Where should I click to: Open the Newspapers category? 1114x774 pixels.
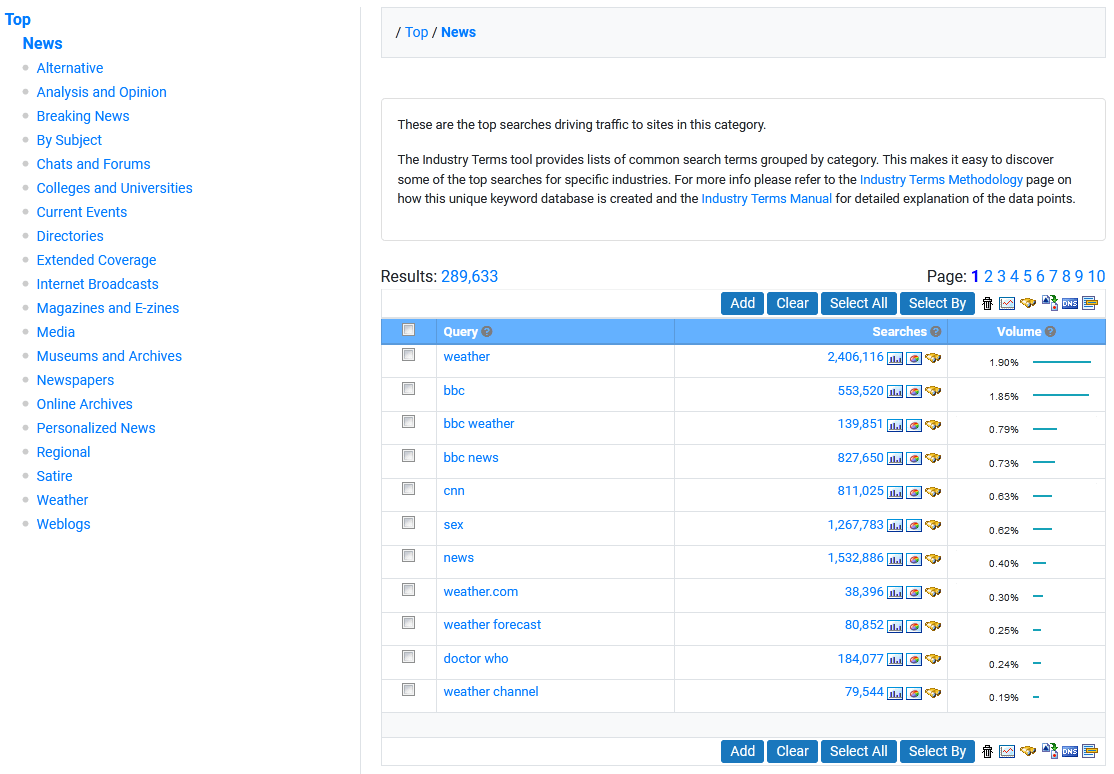coord(75,380)
